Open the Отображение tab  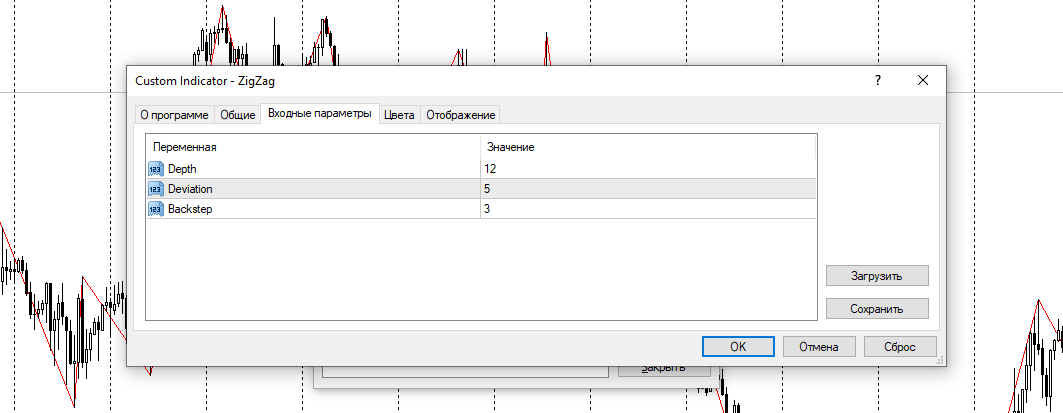click(460, 115)
